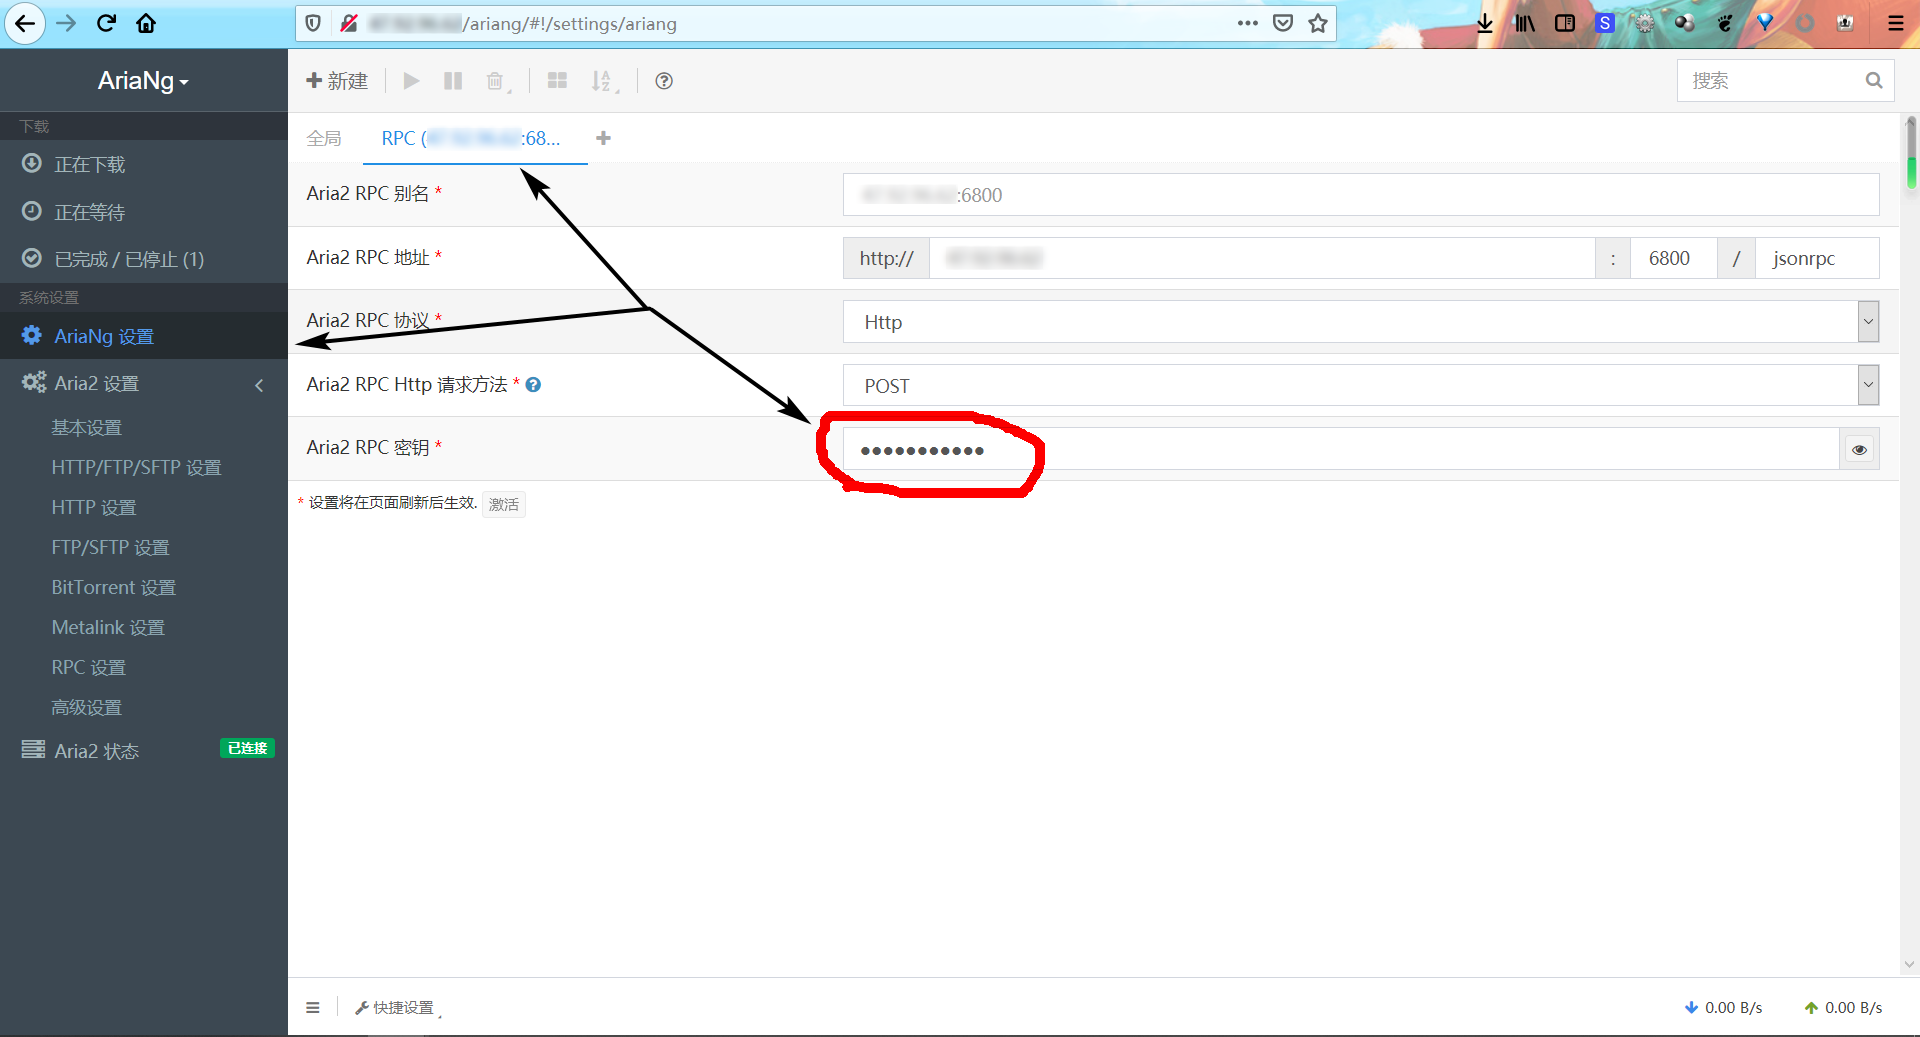This screenshot has height=1037, width=1920.
Task: Click 新建 to create a new download
Action: 337,80
